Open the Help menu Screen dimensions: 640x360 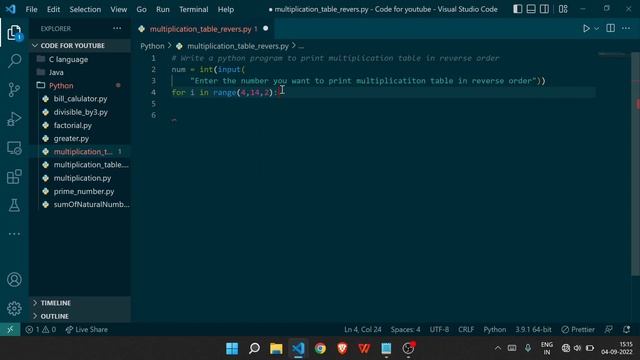pos(225,9)
